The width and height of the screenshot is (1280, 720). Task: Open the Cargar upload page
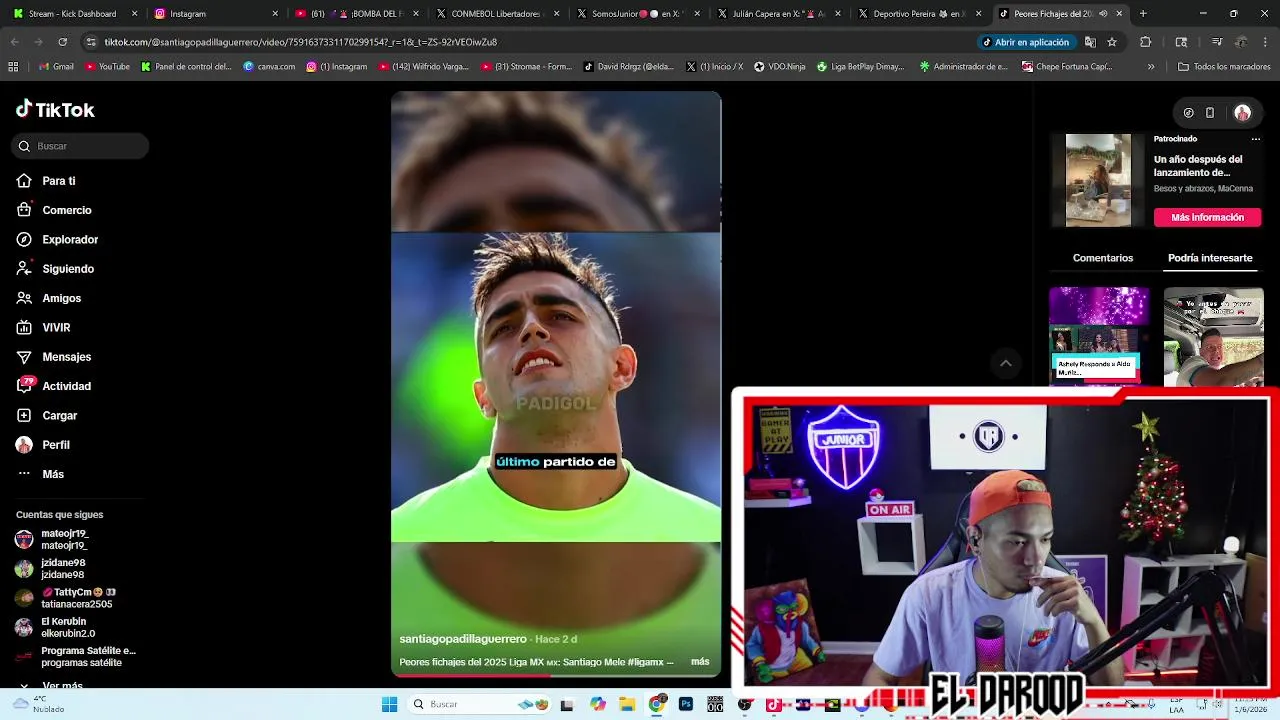point(46,416)
